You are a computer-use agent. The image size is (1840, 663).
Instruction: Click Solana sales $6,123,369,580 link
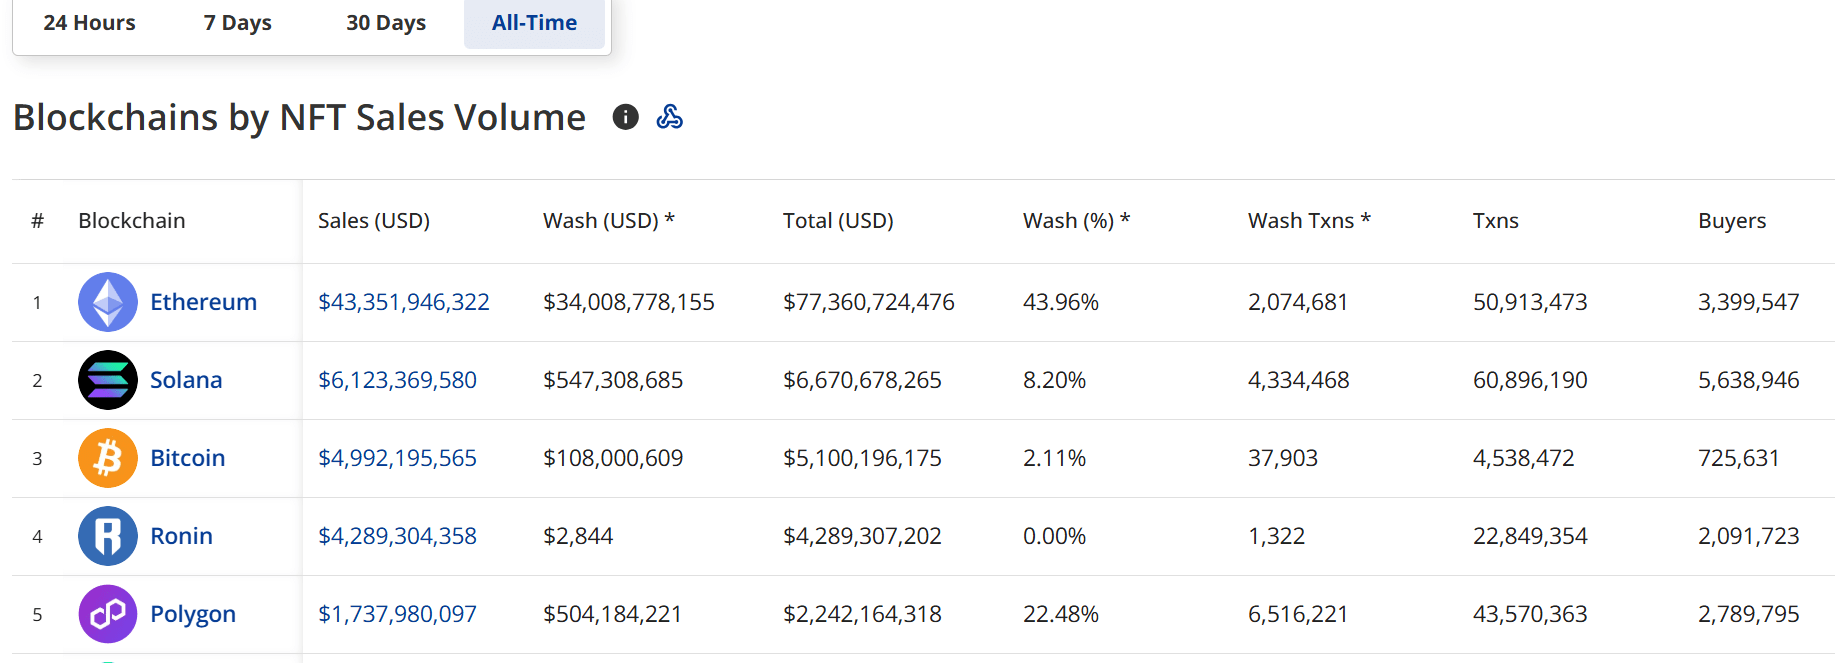(x=397, y=380)
